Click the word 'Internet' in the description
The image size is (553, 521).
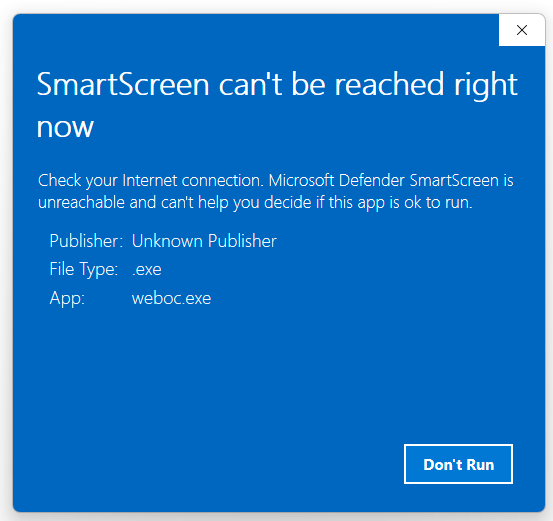coord(150,181)
